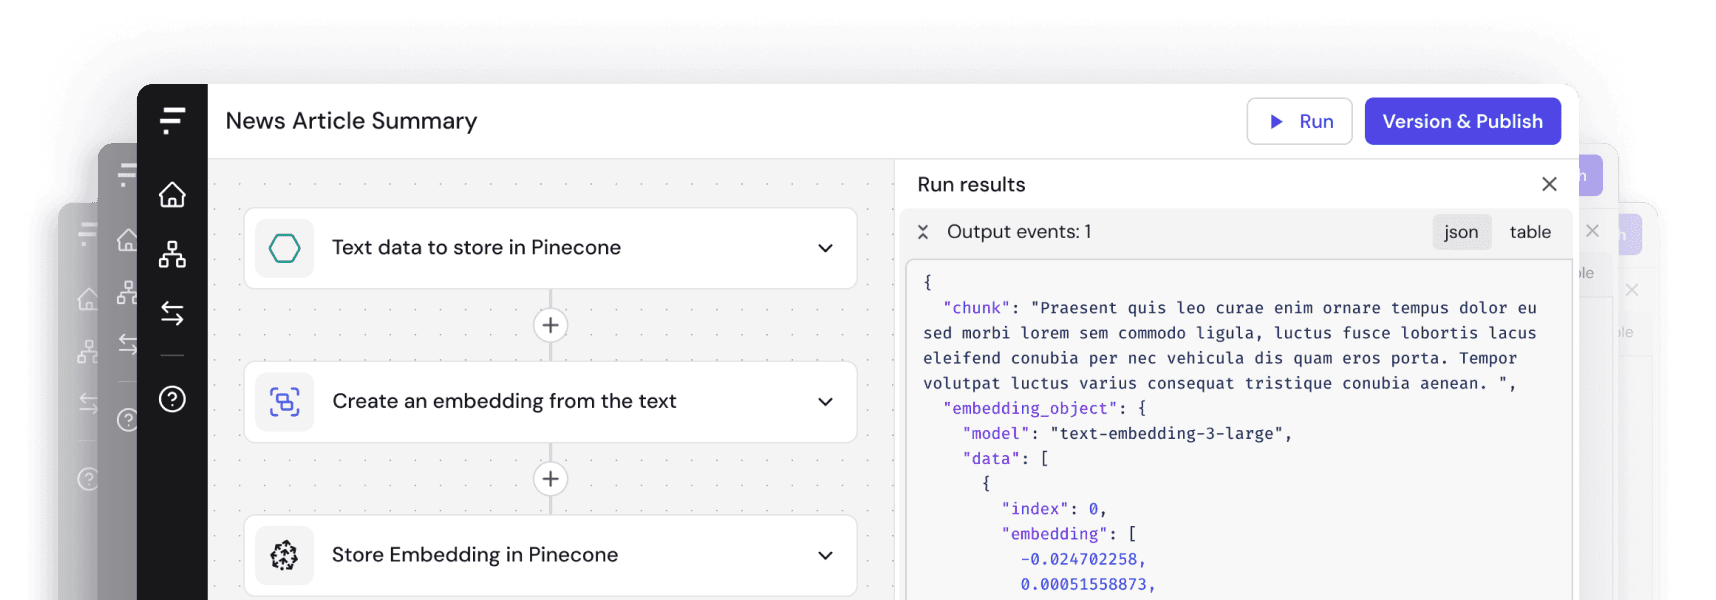The height and width of the screenshot is (600, 1716).
Task: Click the Output events: 1 label
Action: click(x=1019, y=232)
